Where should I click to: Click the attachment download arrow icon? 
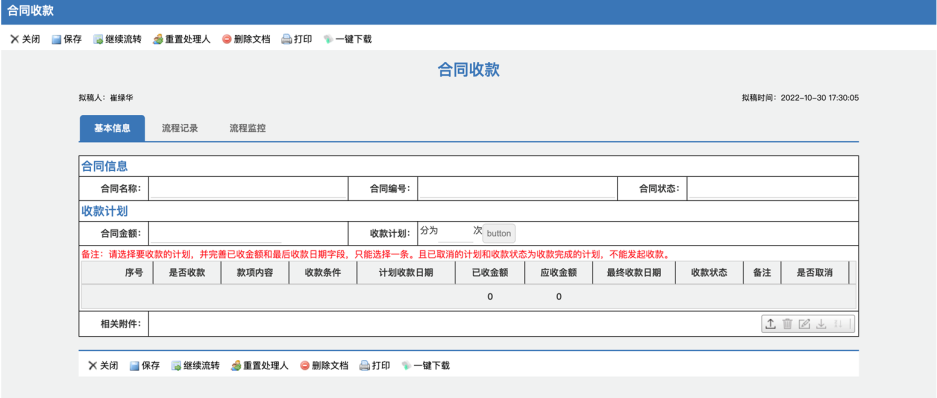pos(821,324)
